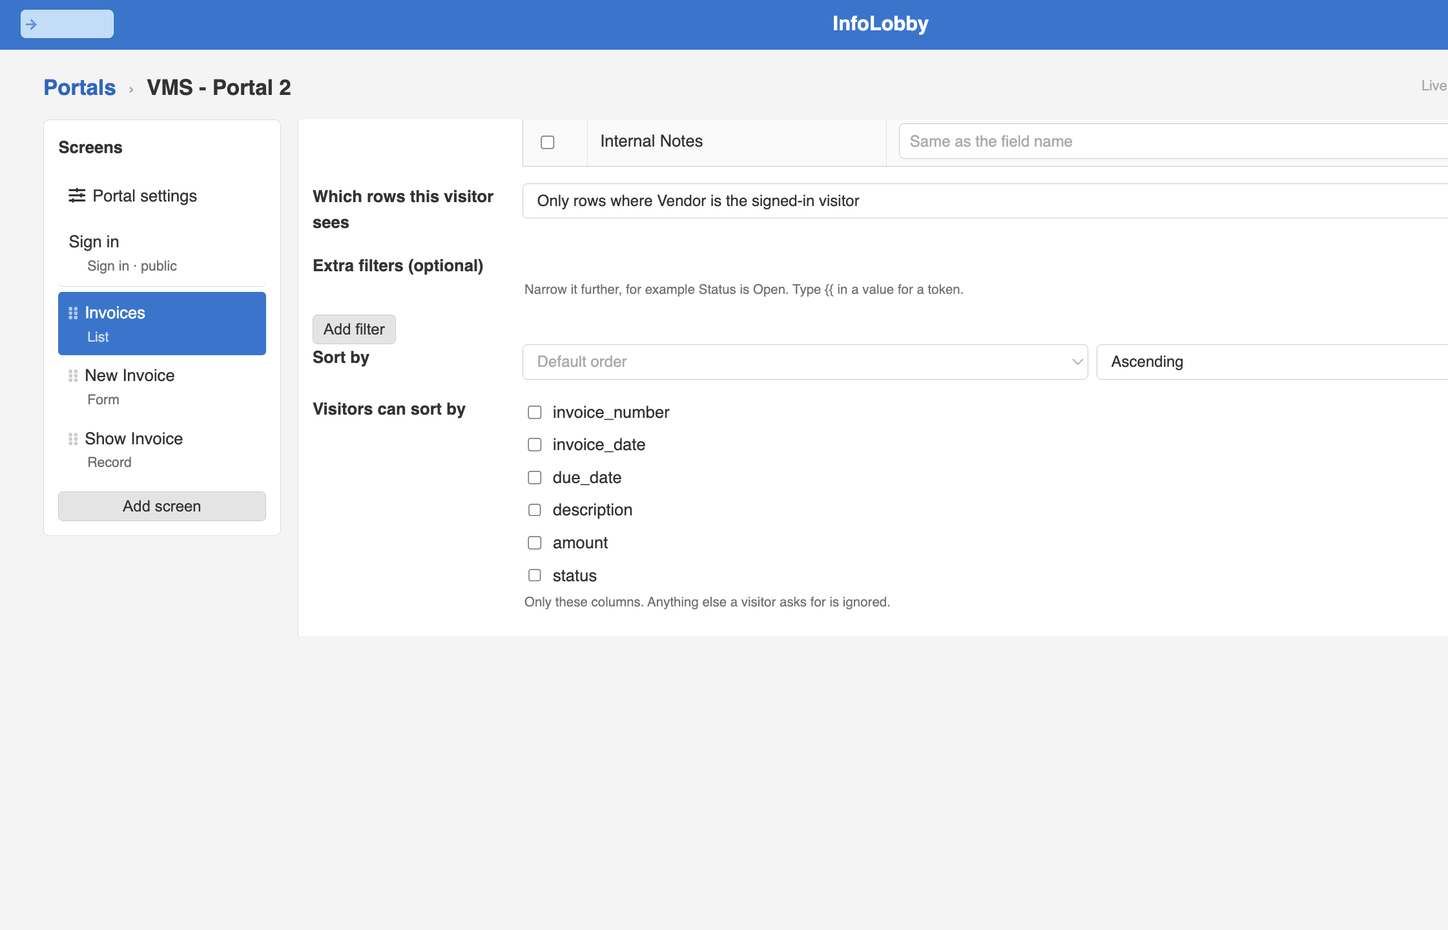Click the Add filter button
Image resolution: width=1448 pixels, height=930 pixels.
click(x=354, y=329)
